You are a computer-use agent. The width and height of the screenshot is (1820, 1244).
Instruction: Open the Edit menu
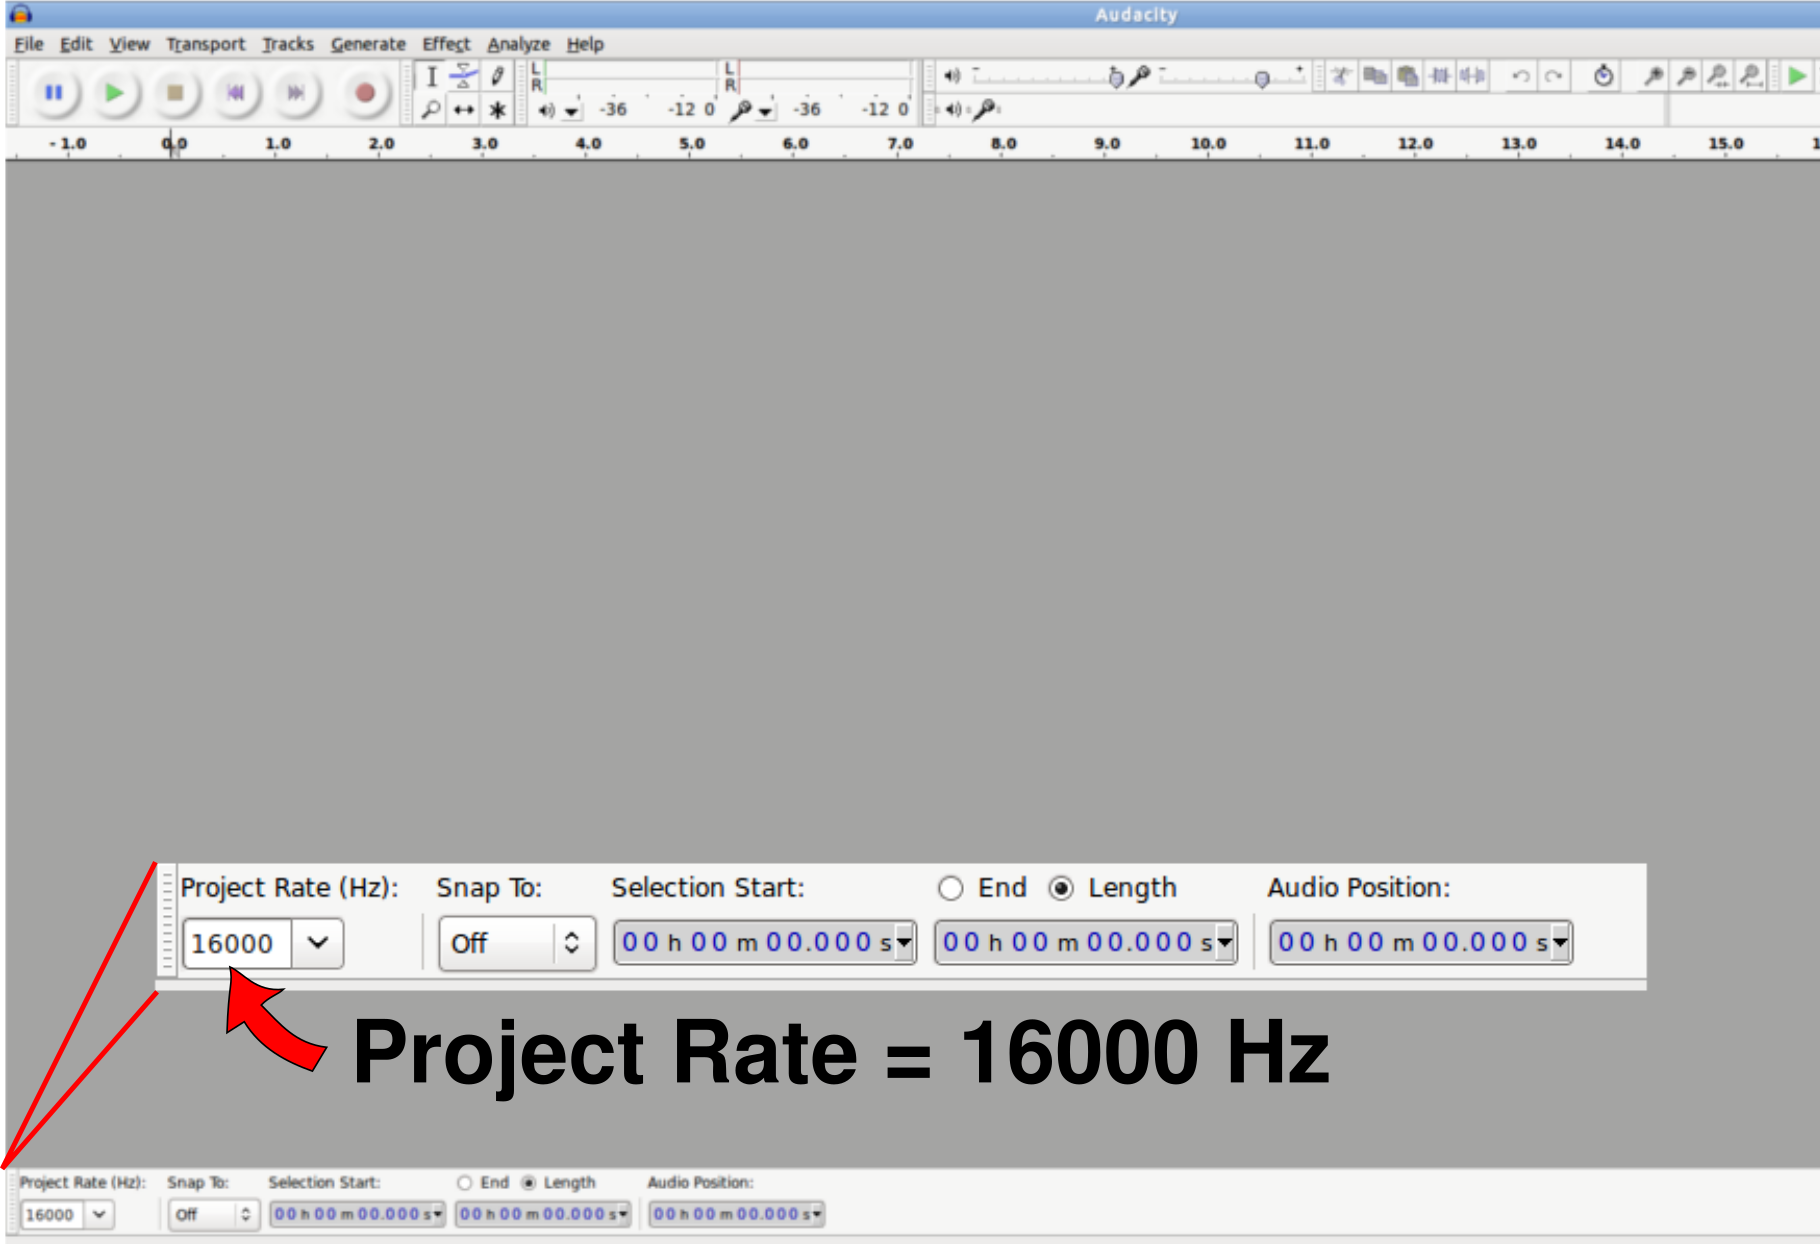click(x=76, y=44)
